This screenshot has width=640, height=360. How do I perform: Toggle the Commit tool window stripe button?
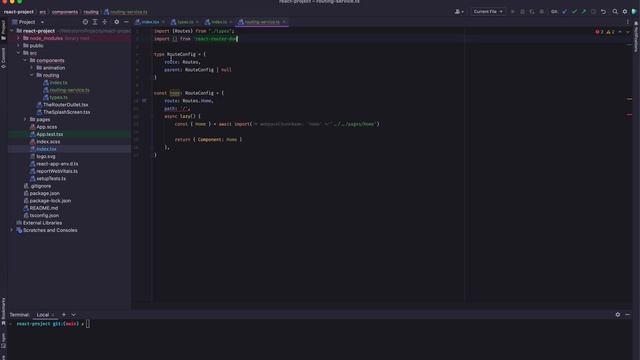point(3,58)
